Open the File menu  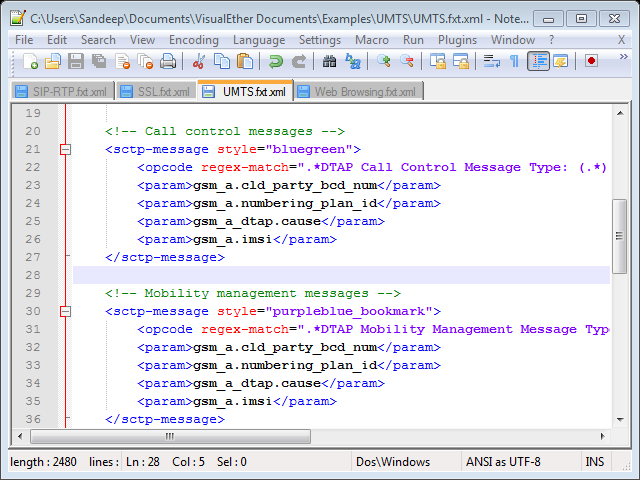pyautogui.click(x=24, y=40)
